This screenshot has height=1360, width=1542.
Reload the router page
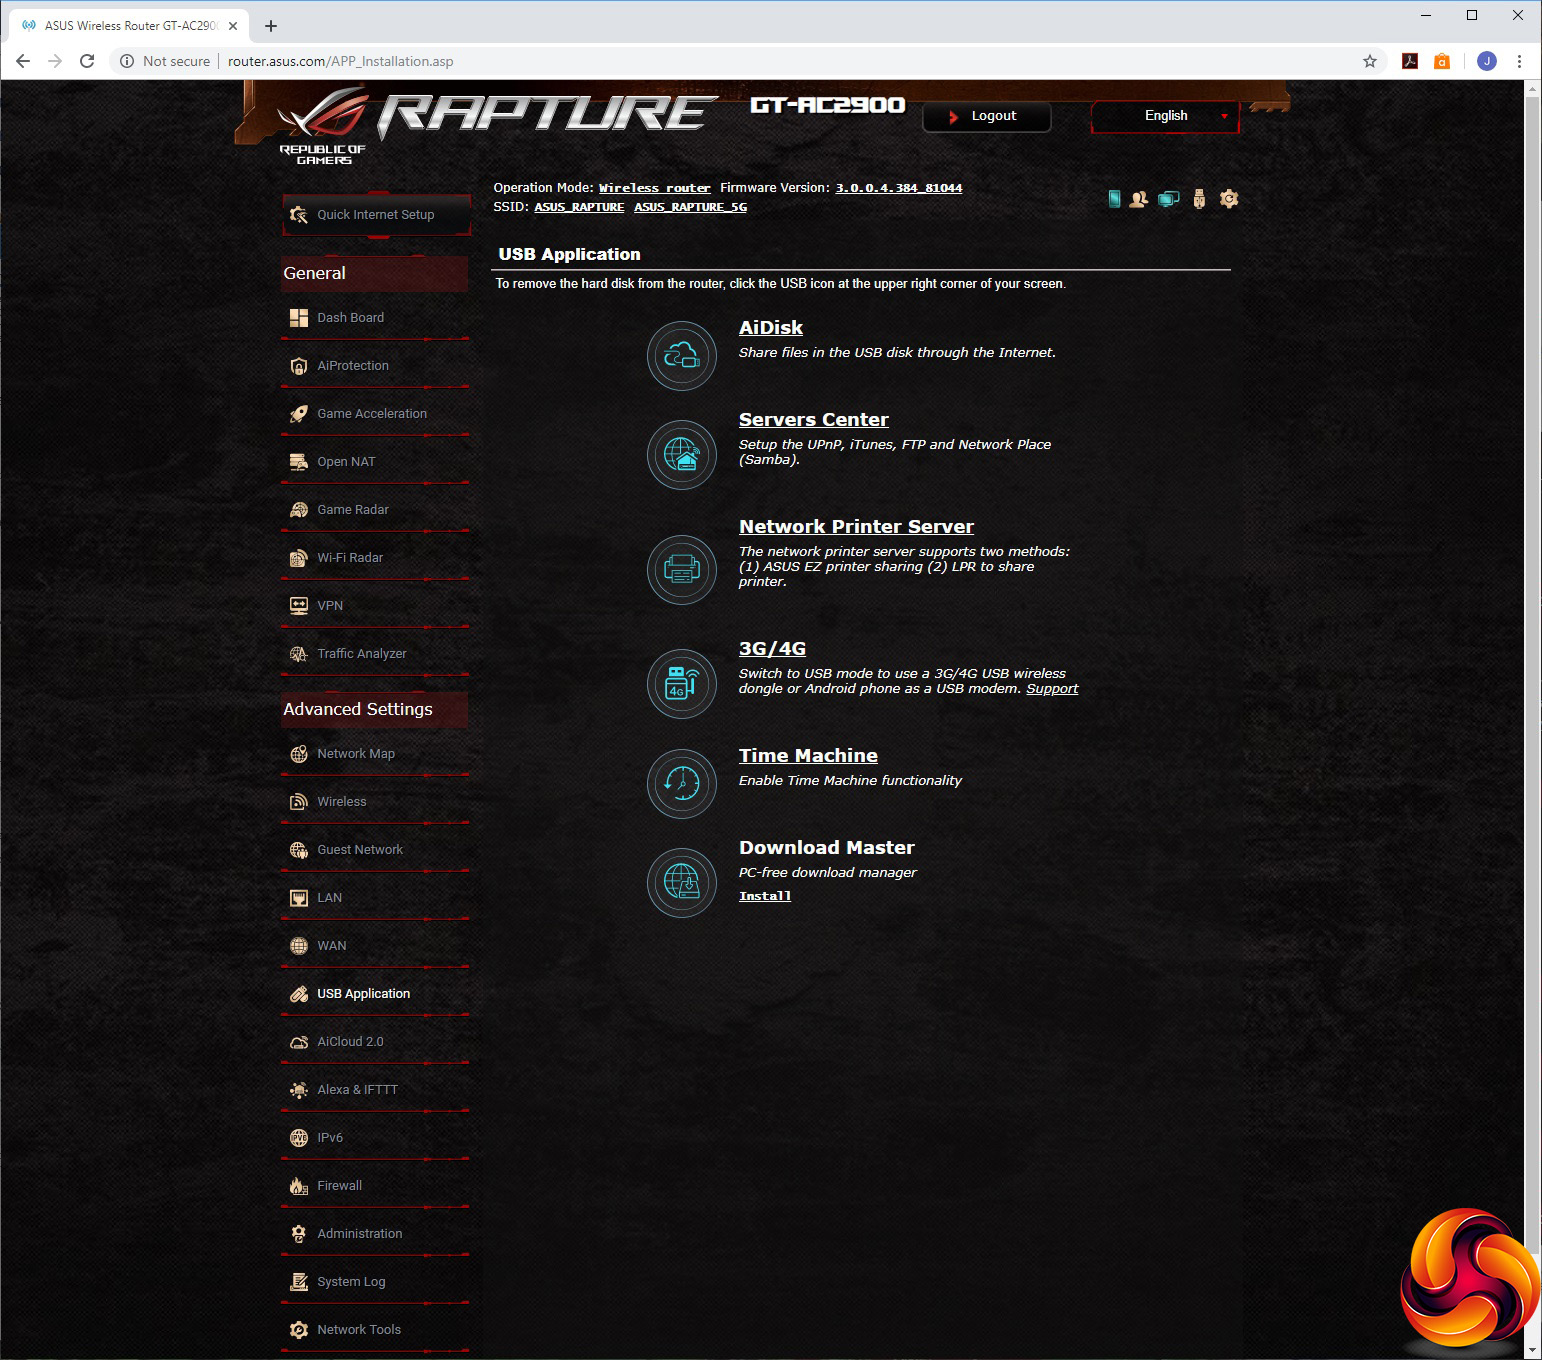pyautogui.click(x=87, y=61)
